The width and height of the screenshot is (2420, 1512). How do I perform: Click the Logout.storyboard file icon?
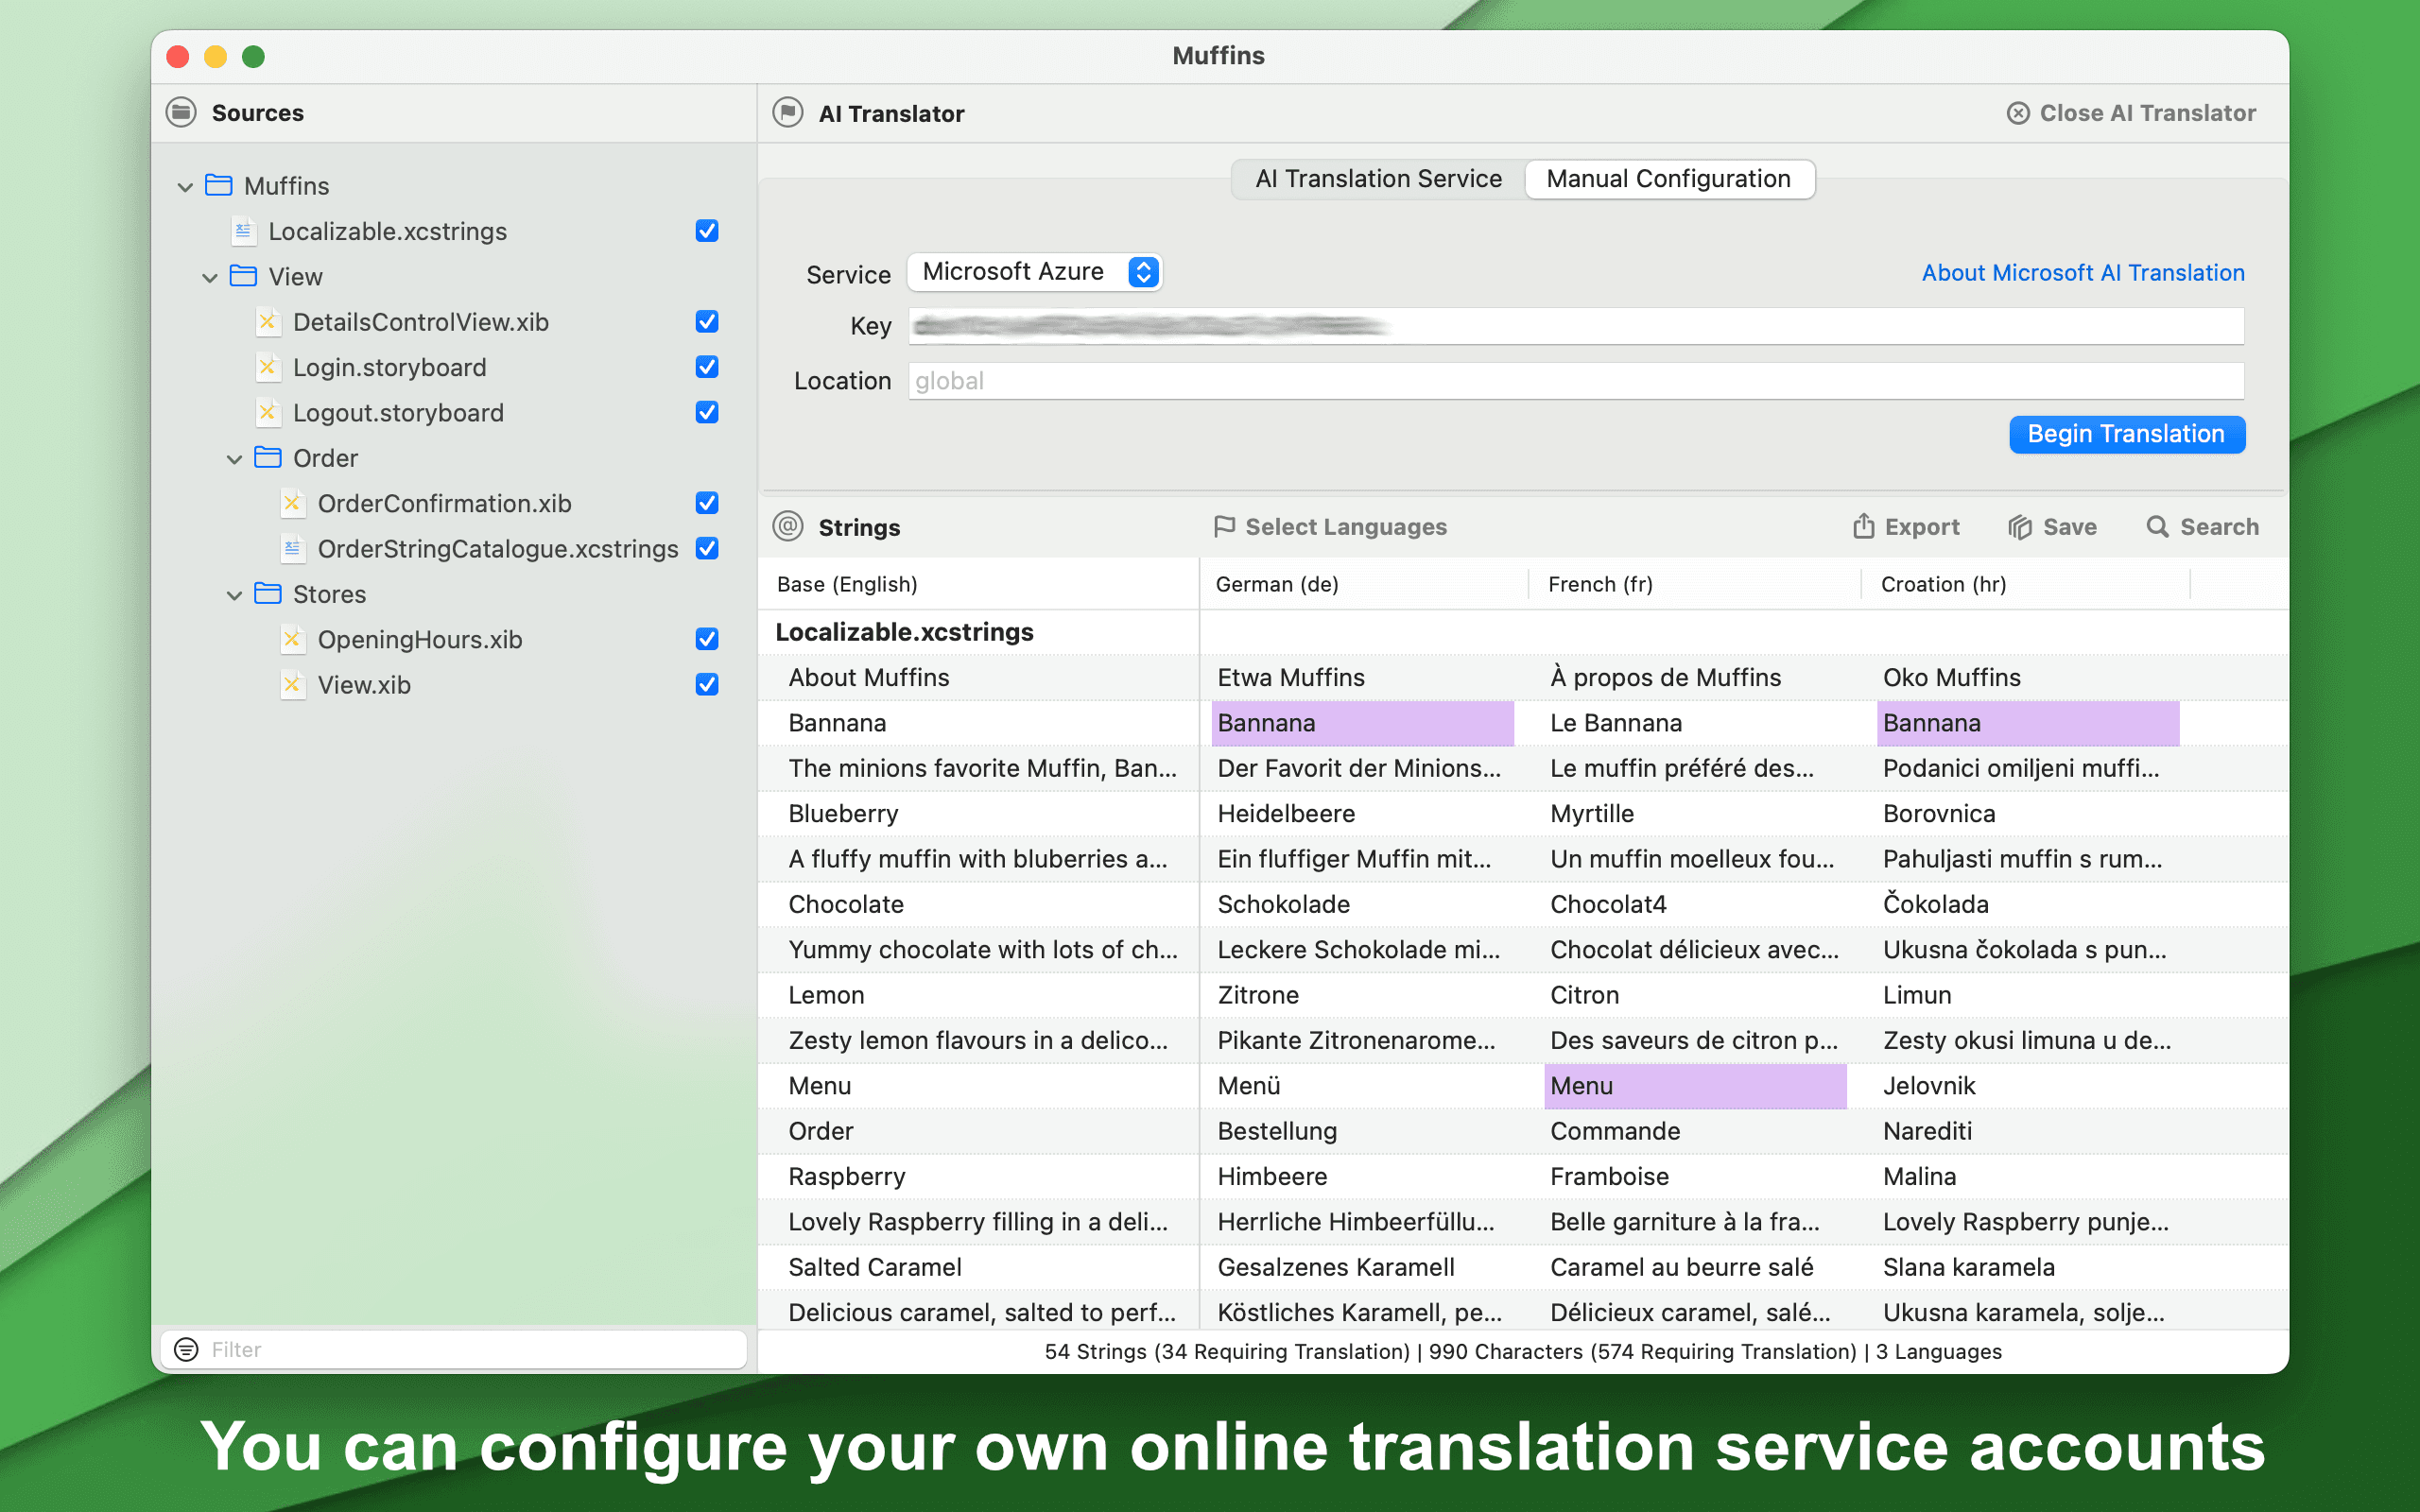tap(267, 412)
